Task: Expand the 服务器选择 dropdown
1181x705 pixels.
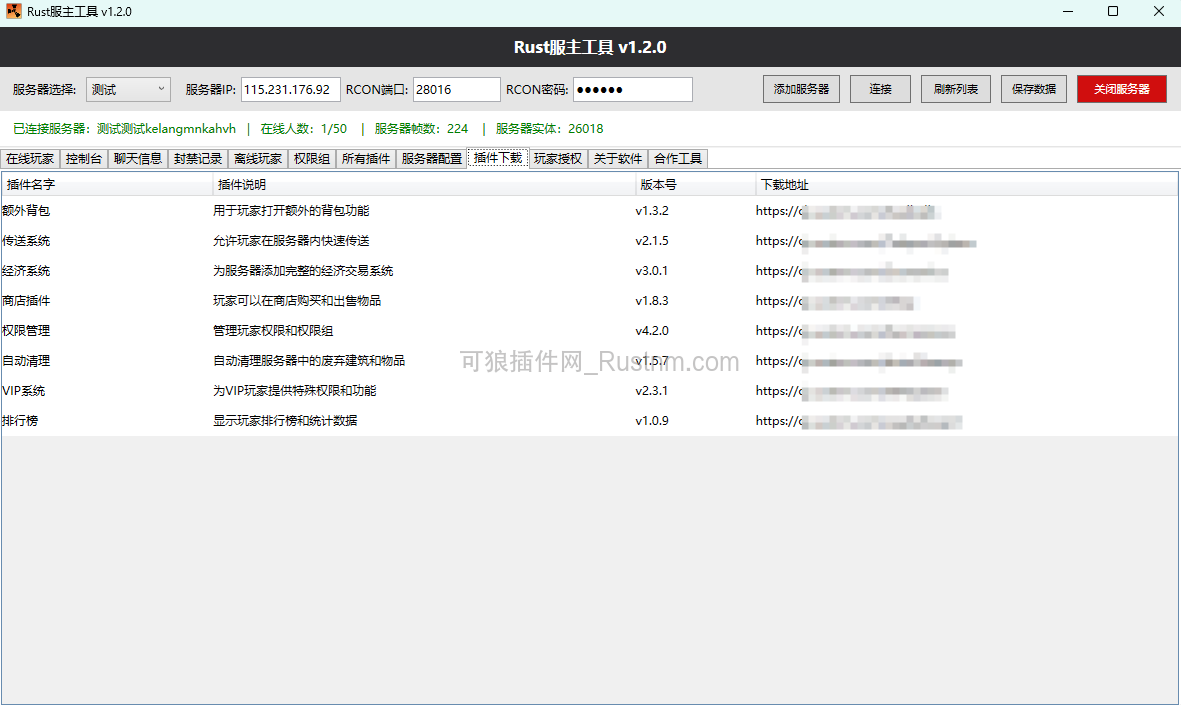Action: click(128, 89)
